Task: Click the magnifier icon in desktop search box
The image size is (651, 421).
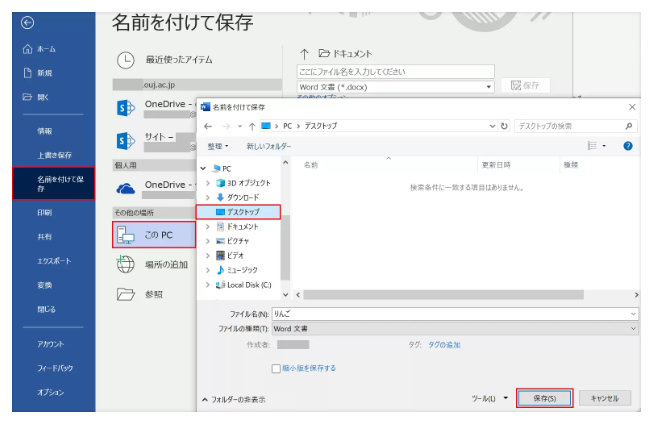Action: point(628,126)
